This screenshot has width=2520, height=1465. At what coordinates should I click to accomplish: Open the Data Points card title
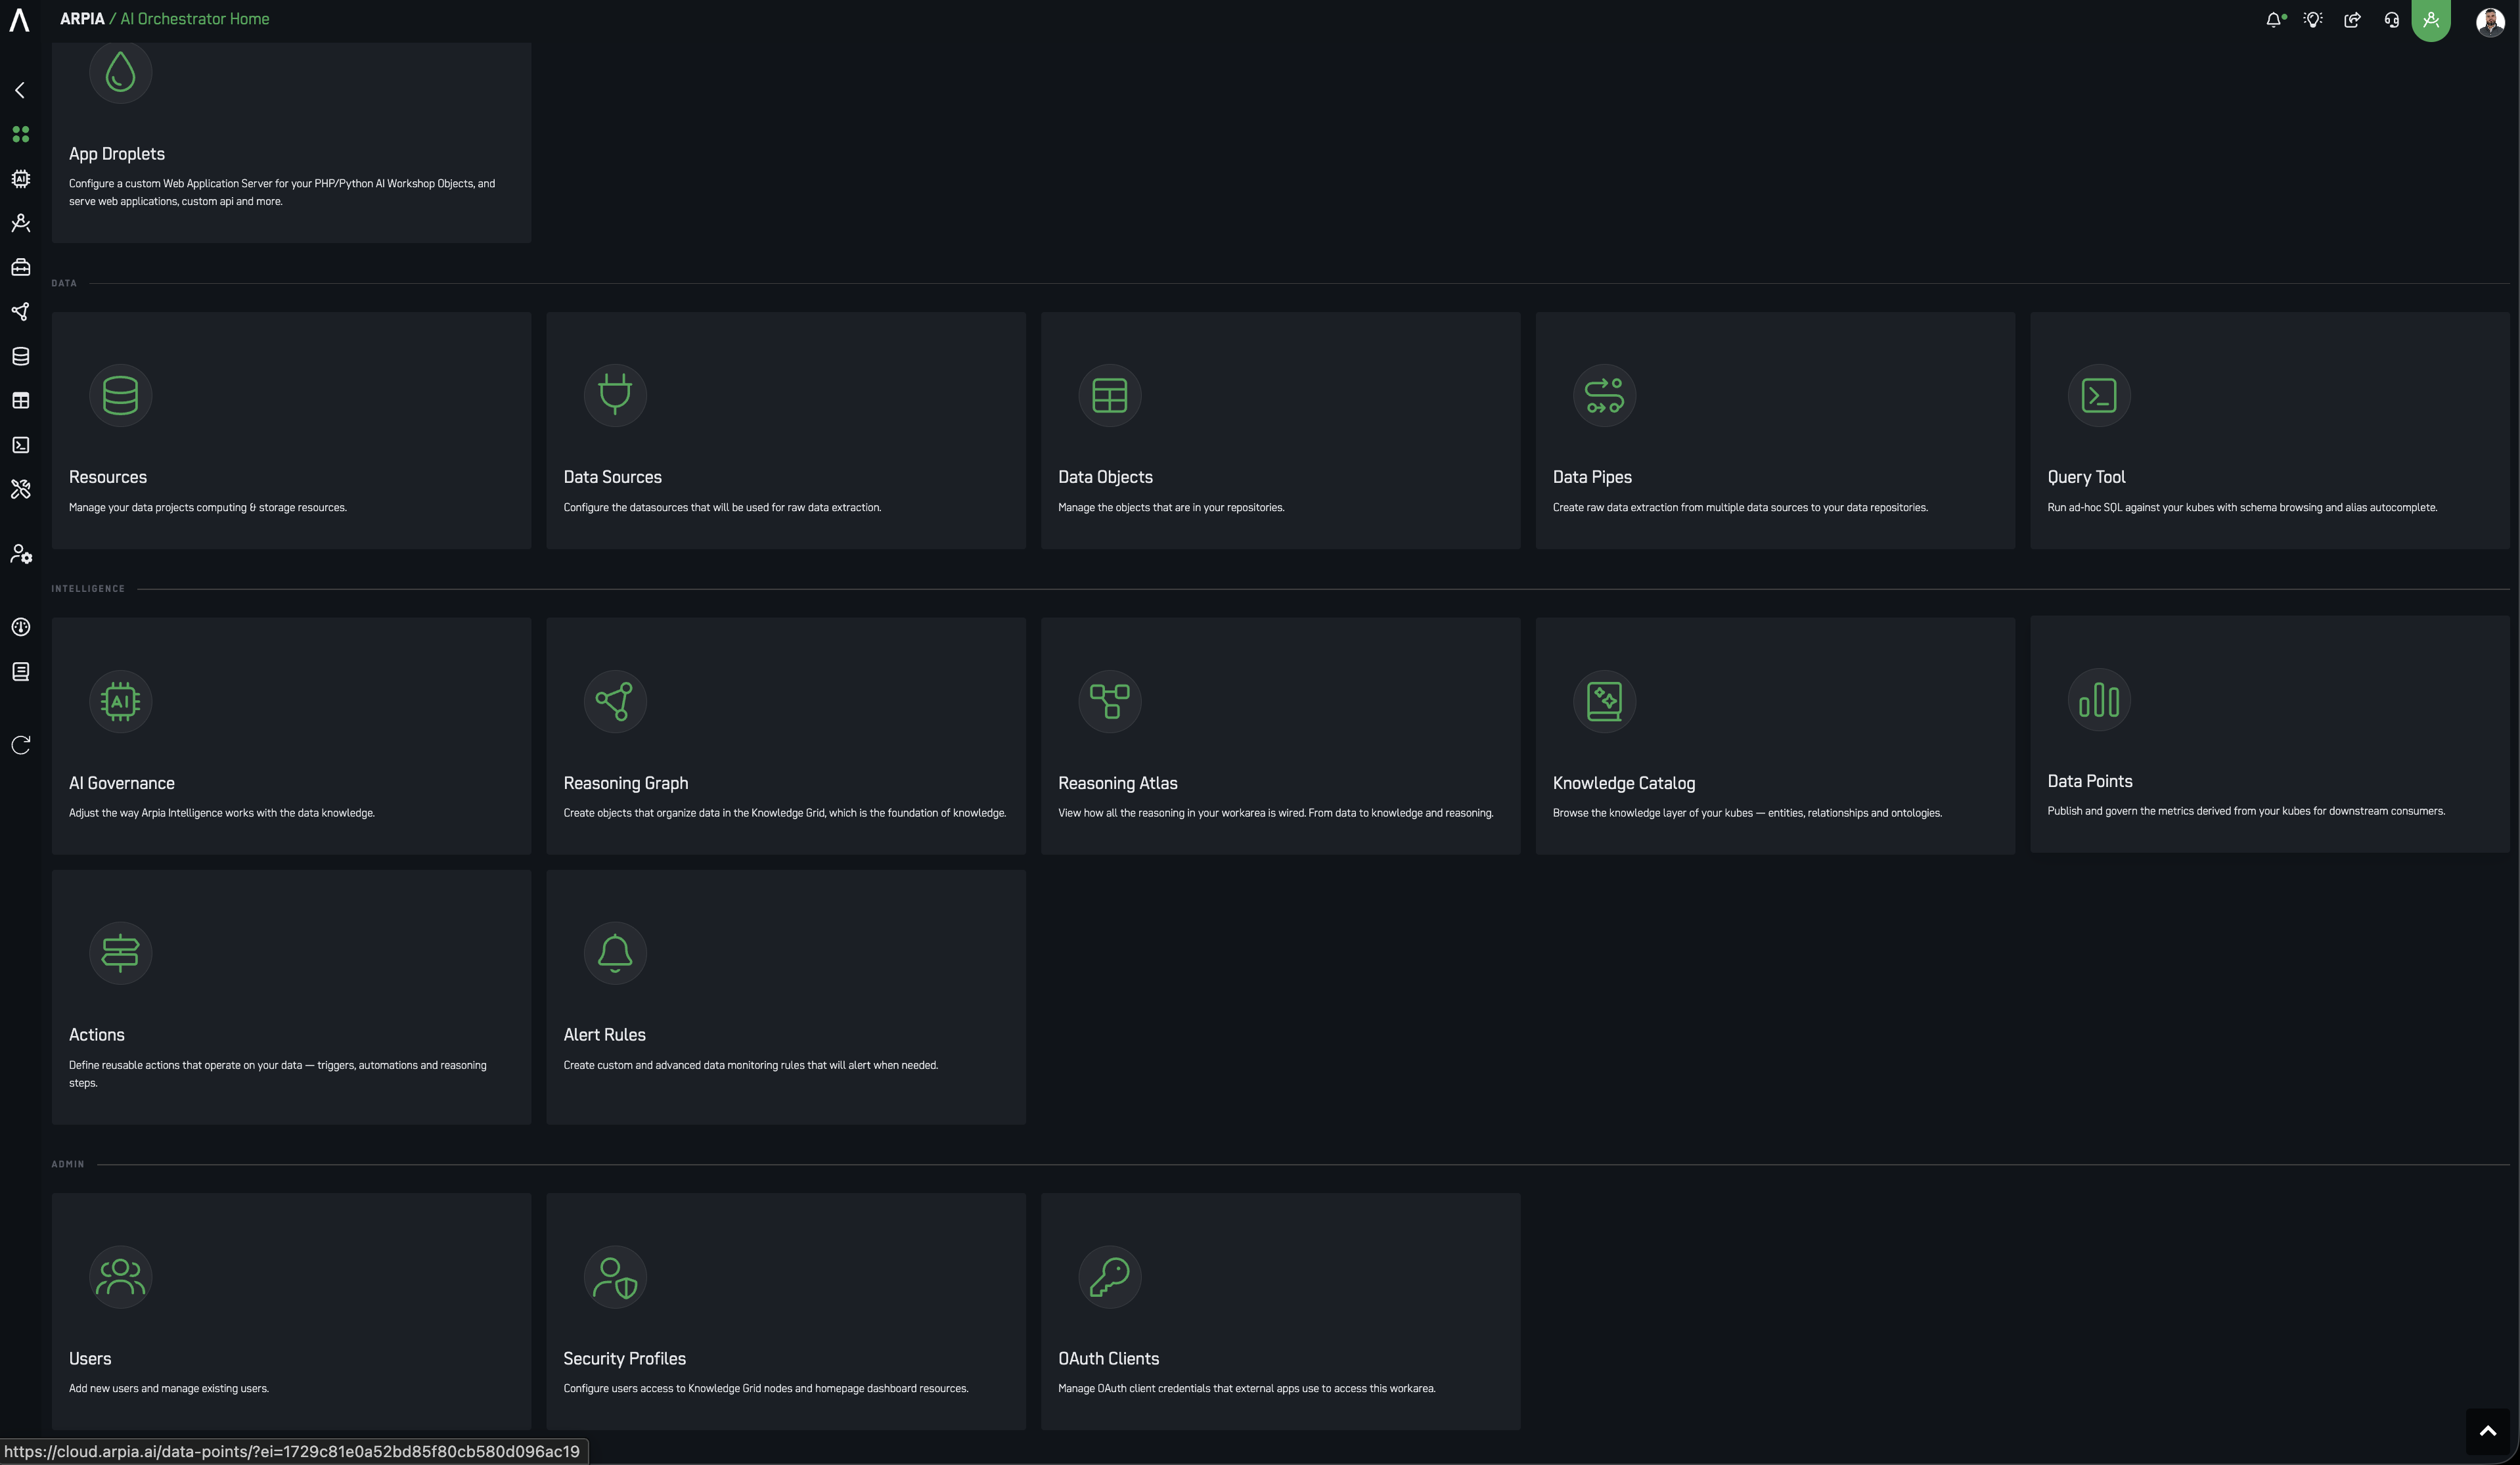coord(2090,781)
